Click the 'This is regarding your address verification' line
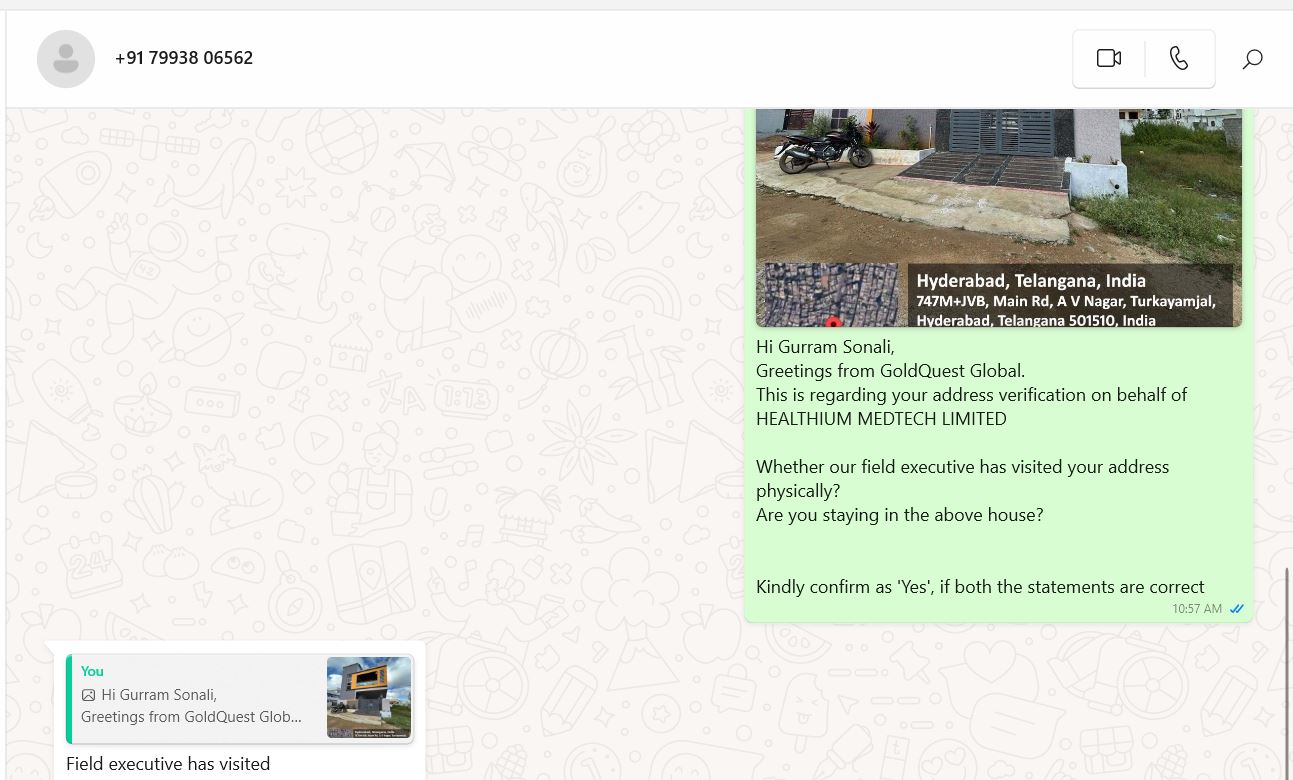 point(971,395)
